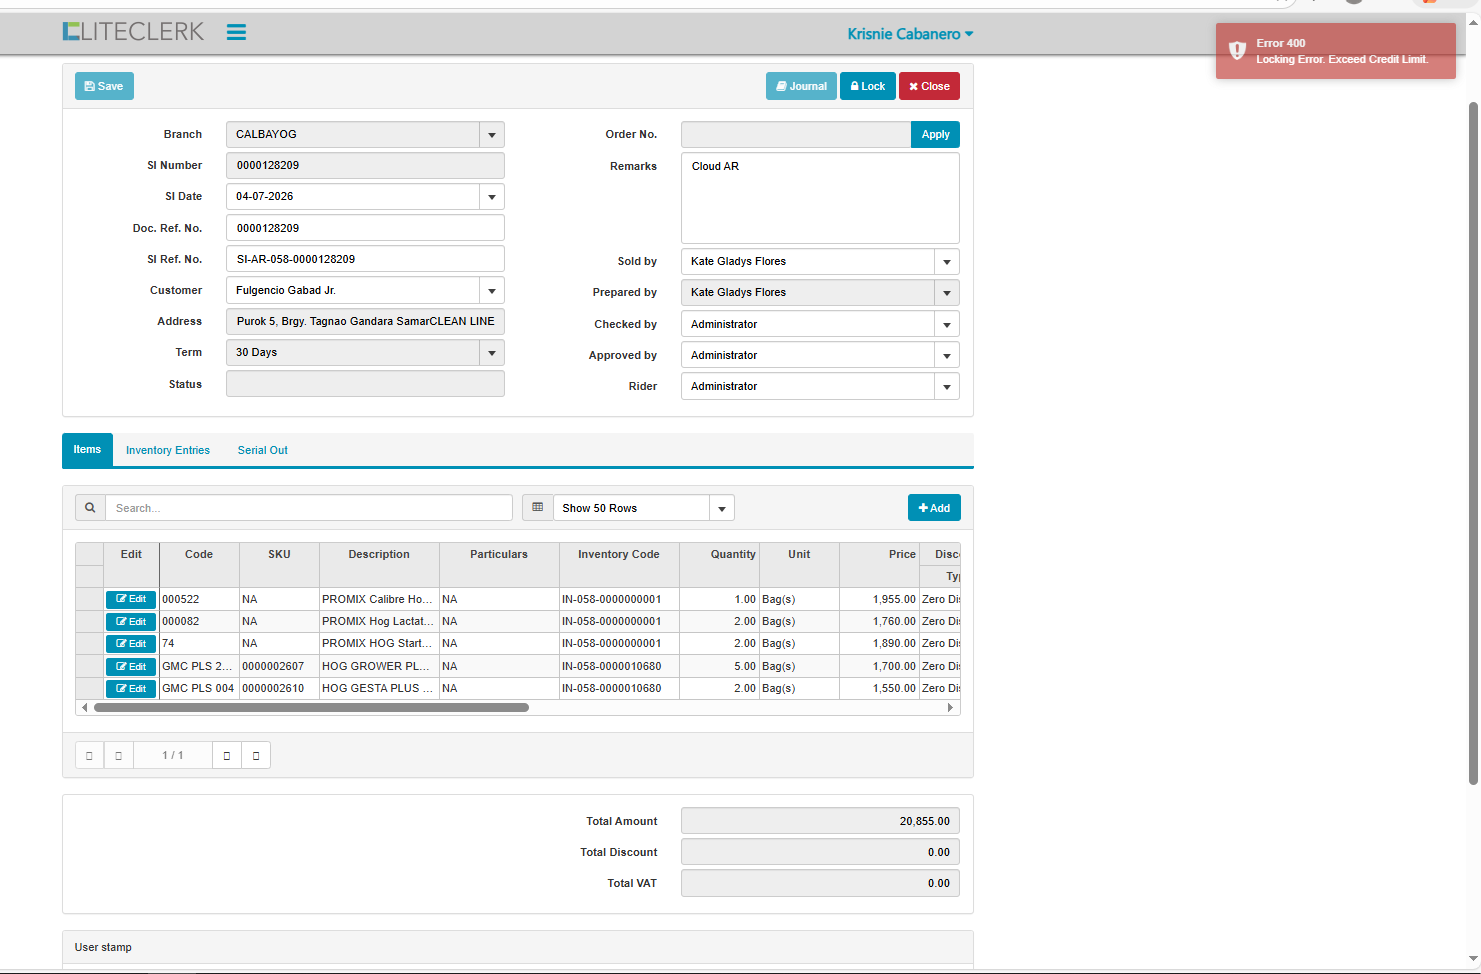Viewport: 1481px width, 974px height.
Task: Click the table grid icon beside rows selector
Action: (538, 508)
